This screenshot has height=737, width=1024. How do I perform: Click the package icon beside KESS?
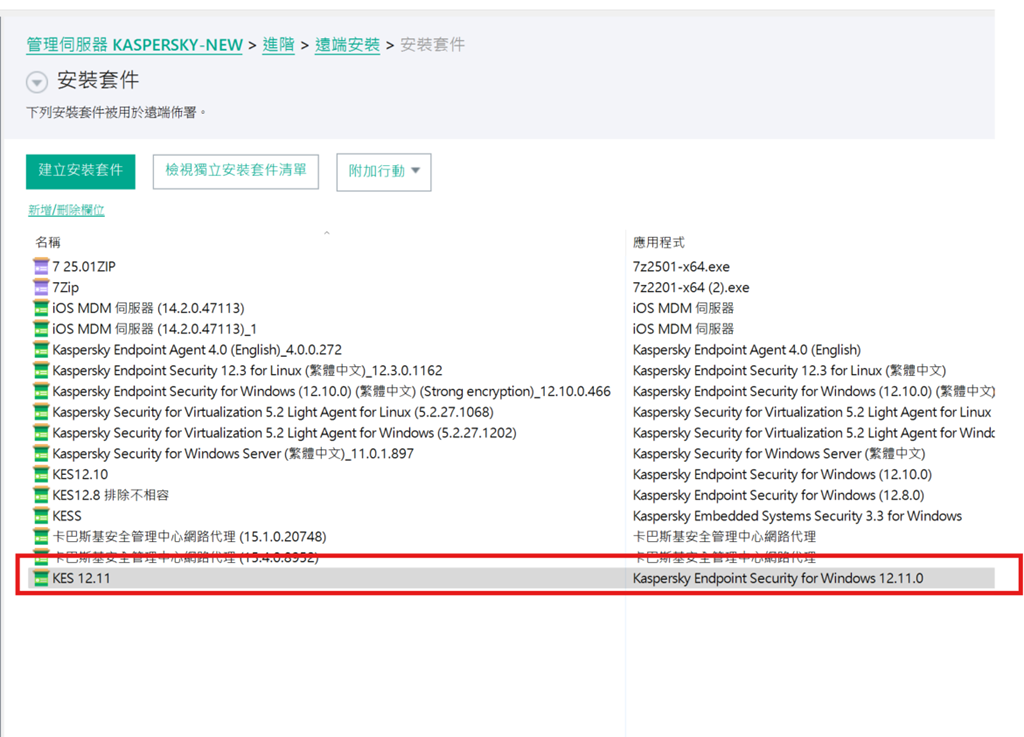(41, 516)
